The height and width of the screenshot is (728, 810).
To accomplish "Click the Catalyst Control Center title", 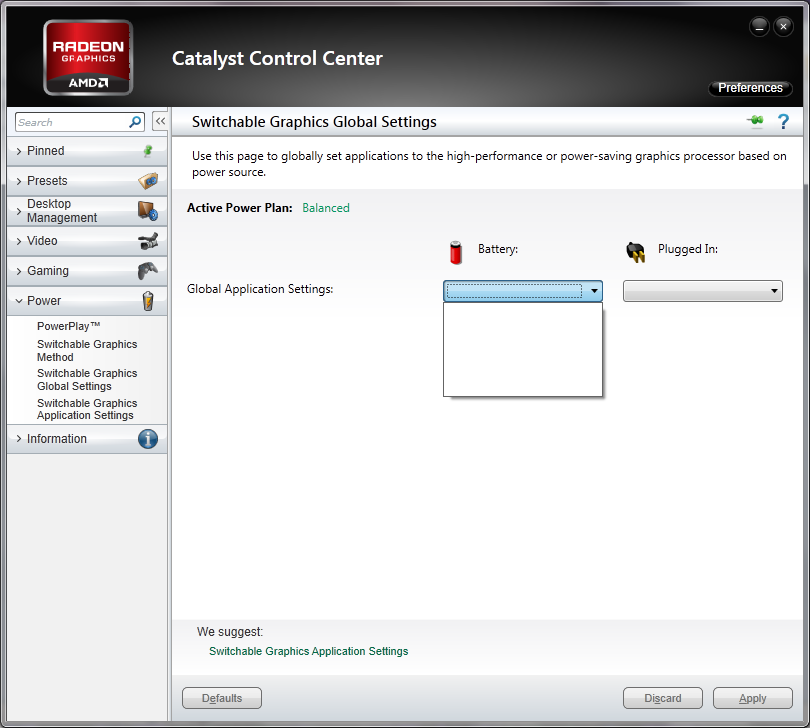I will [x=277, y=58].
